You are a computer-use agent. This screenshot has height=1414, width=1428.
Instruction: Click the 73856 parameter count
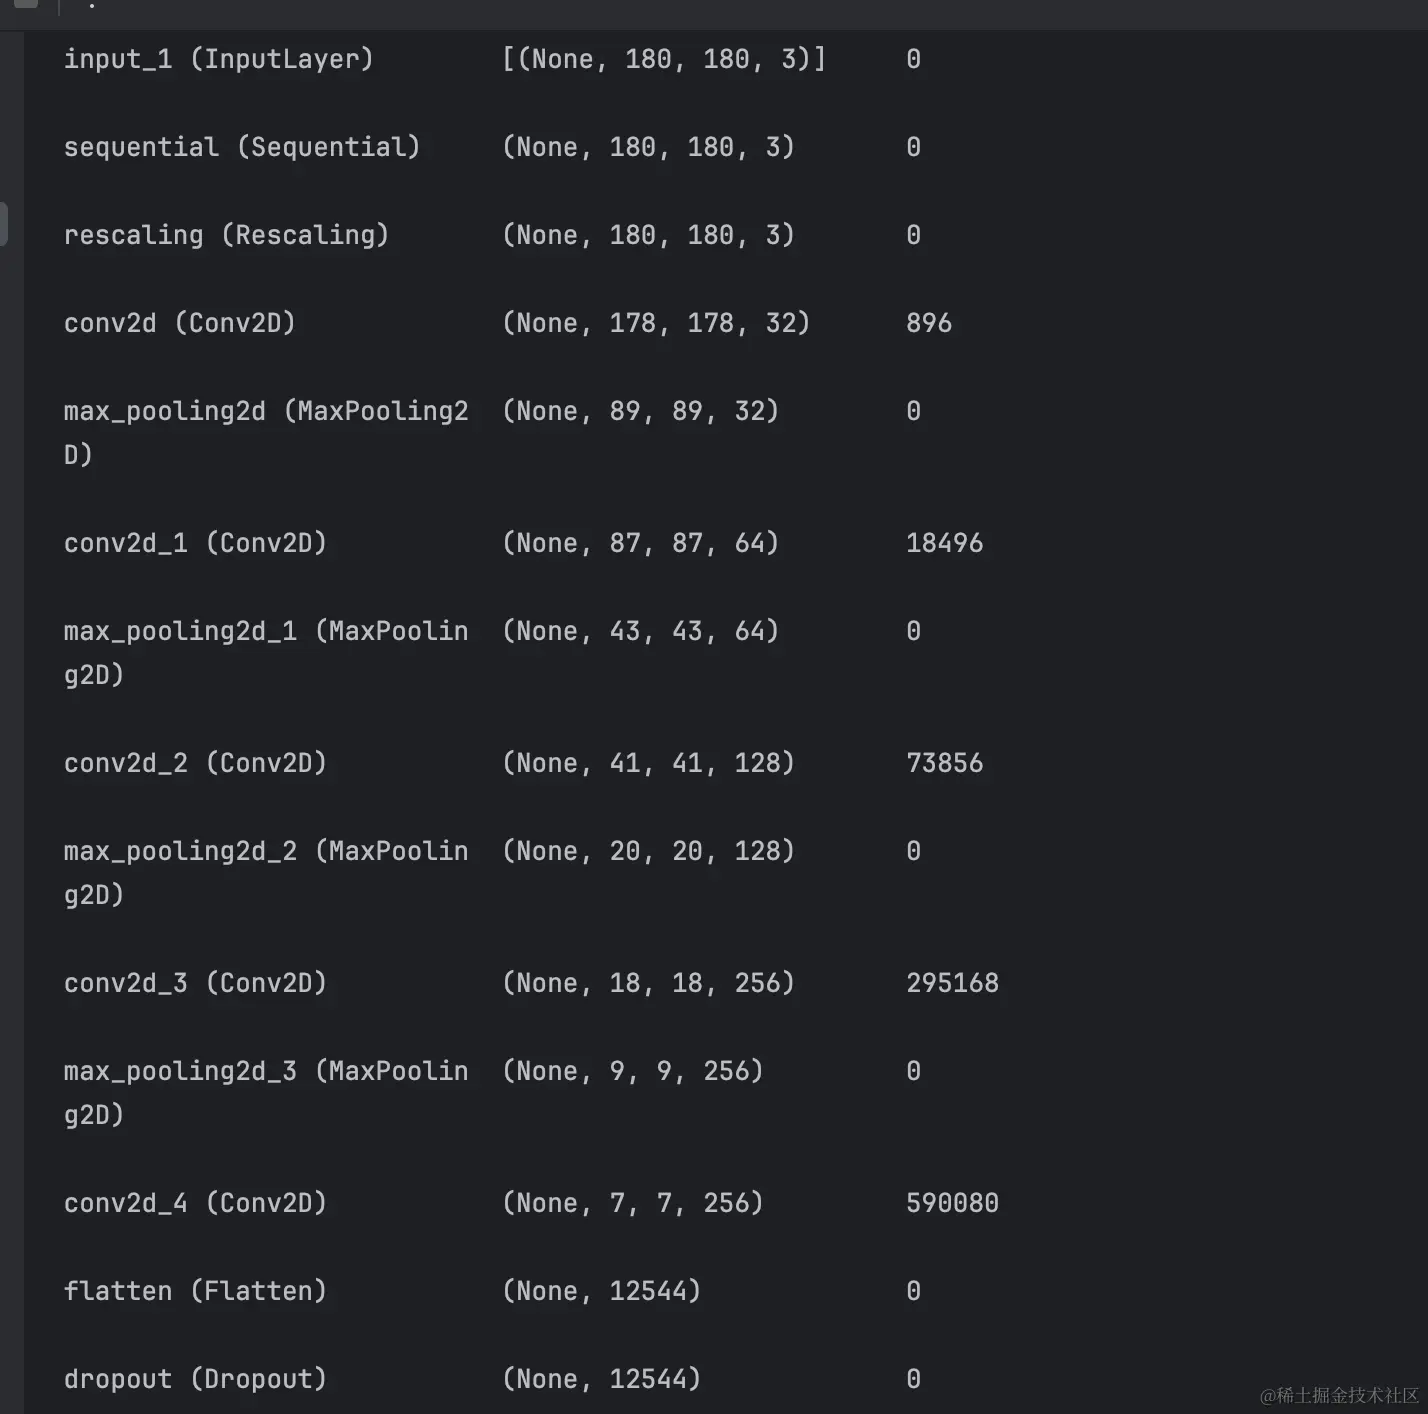click(x=944, y=763)
